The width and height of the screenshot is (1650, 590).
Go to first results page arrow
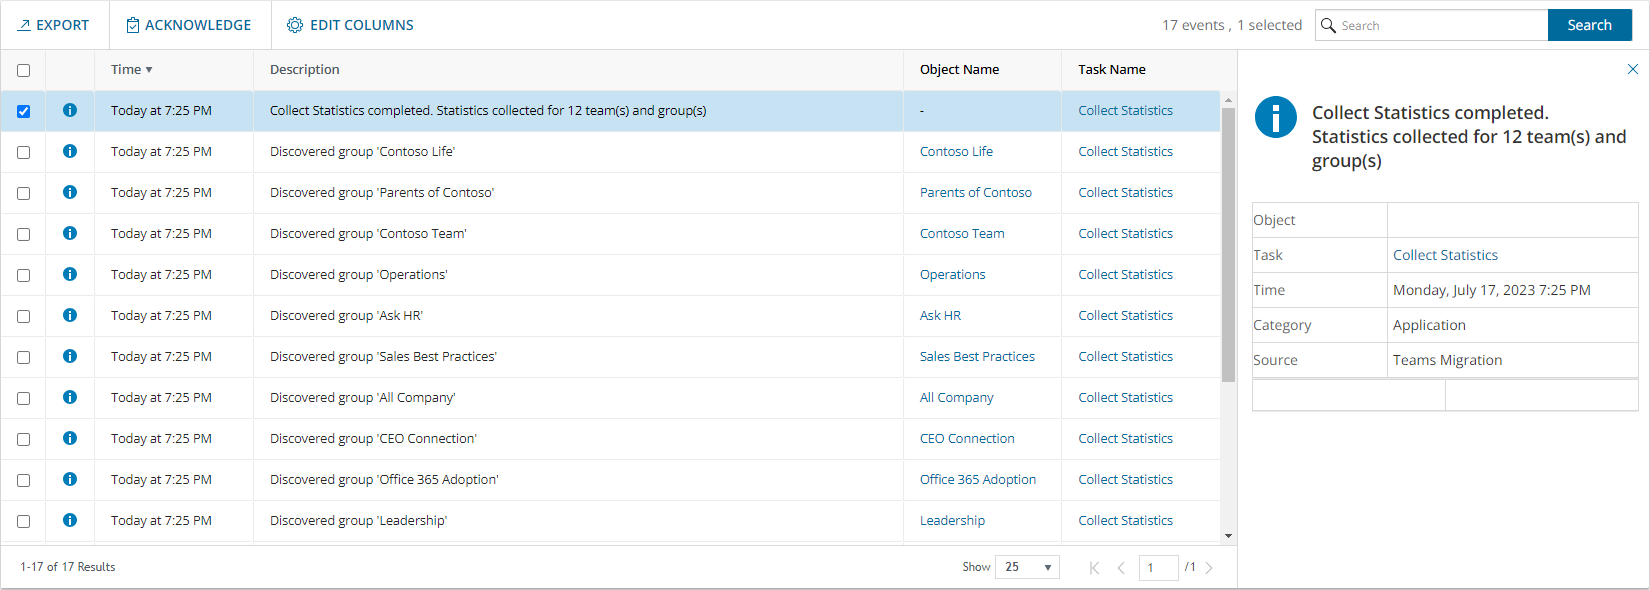click(1094, 567)
